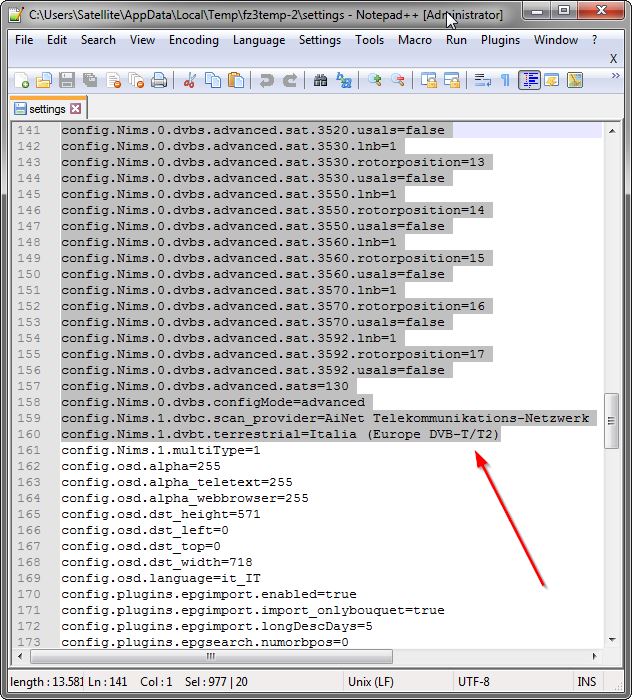Click the vertical scrollbar thumb
The image size is (632, 700).
(611, 421)
